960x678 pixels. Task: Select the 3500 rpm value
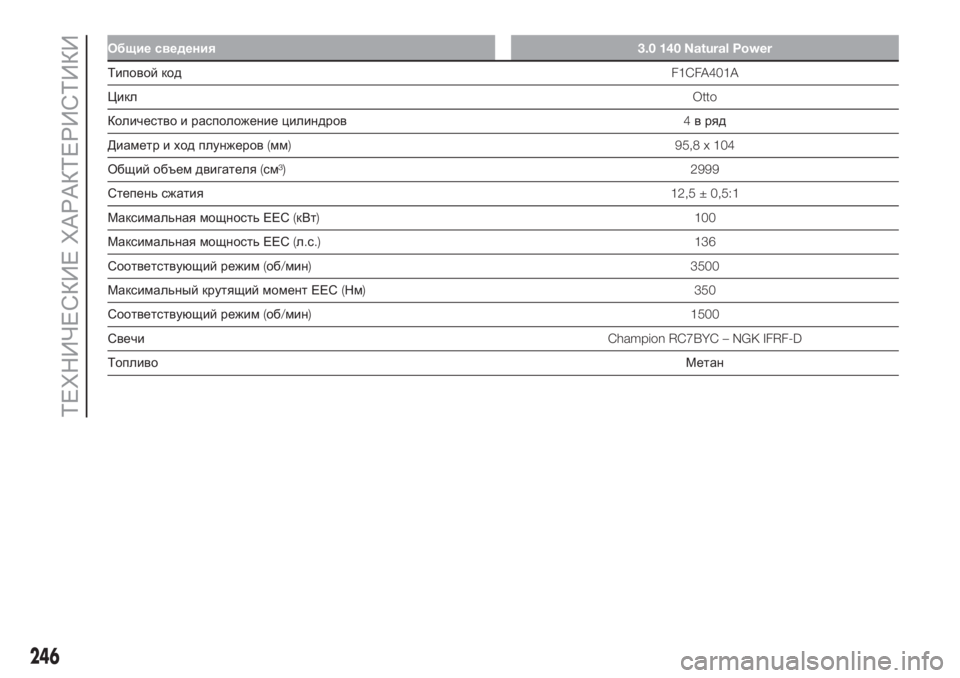click(705, 266)
